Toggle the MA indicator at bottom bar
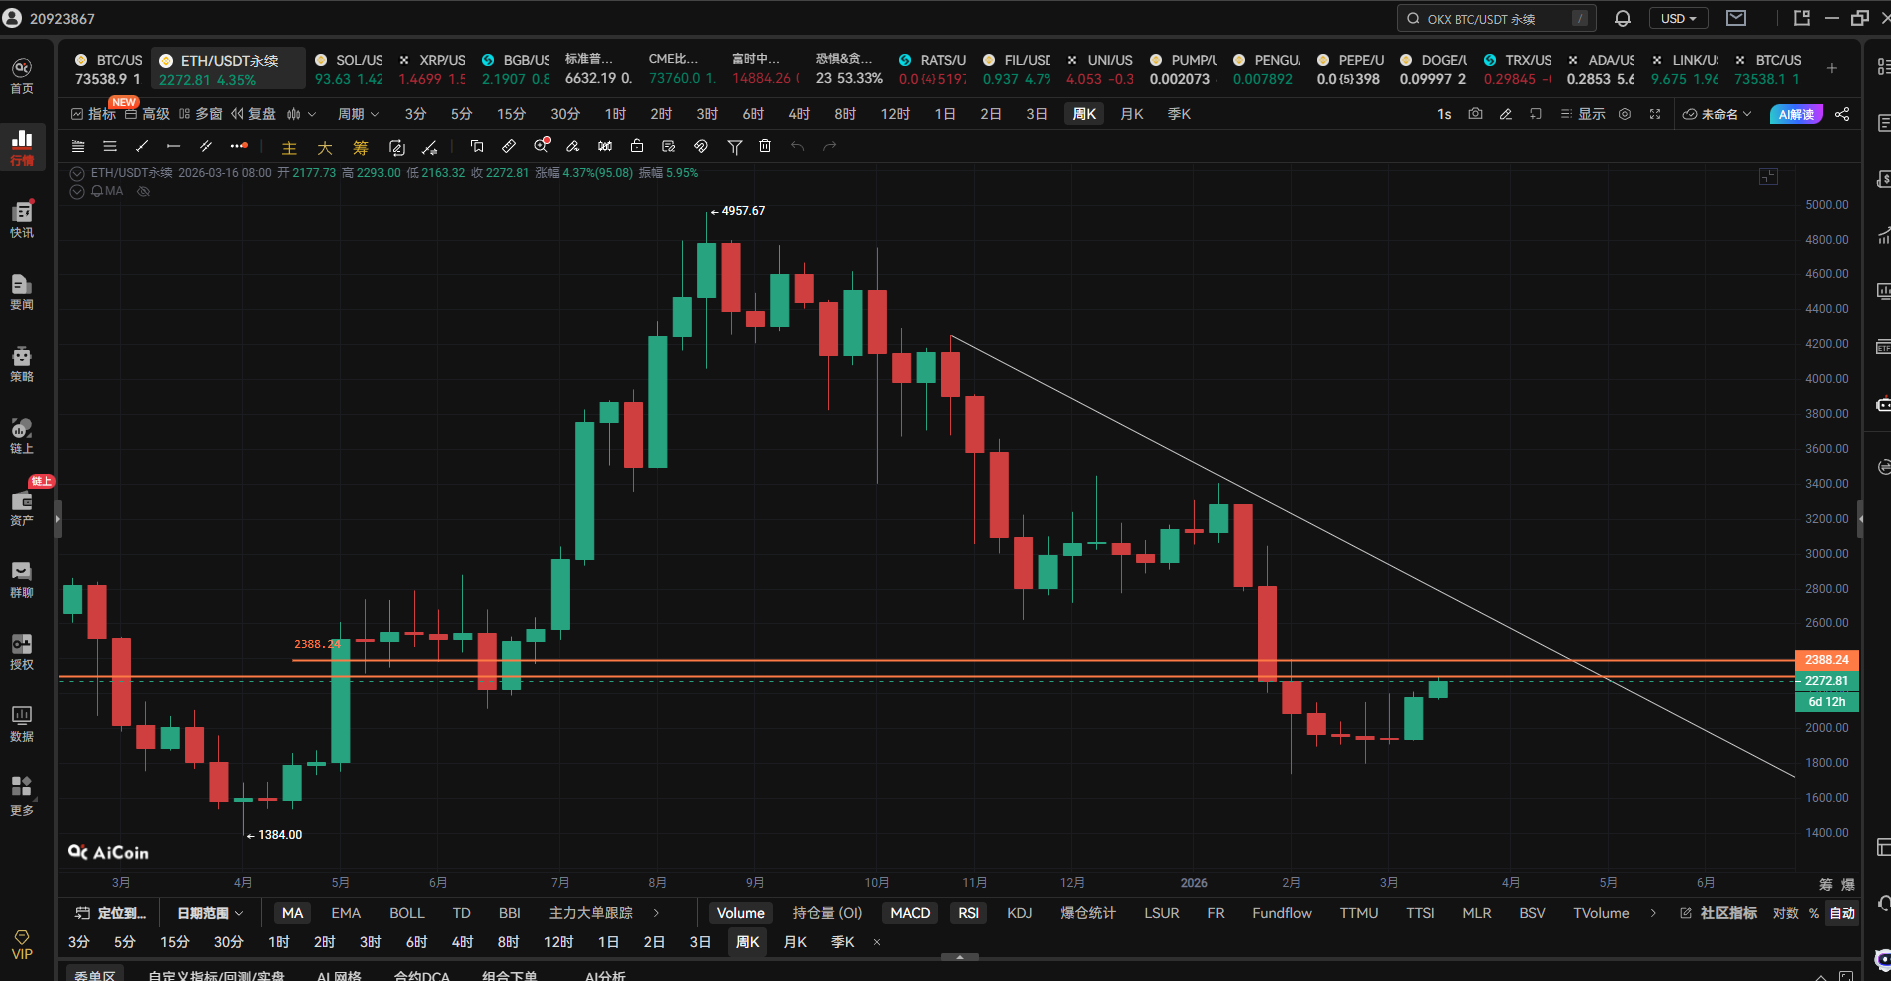 pyautogui.click(x=292, y=913)
